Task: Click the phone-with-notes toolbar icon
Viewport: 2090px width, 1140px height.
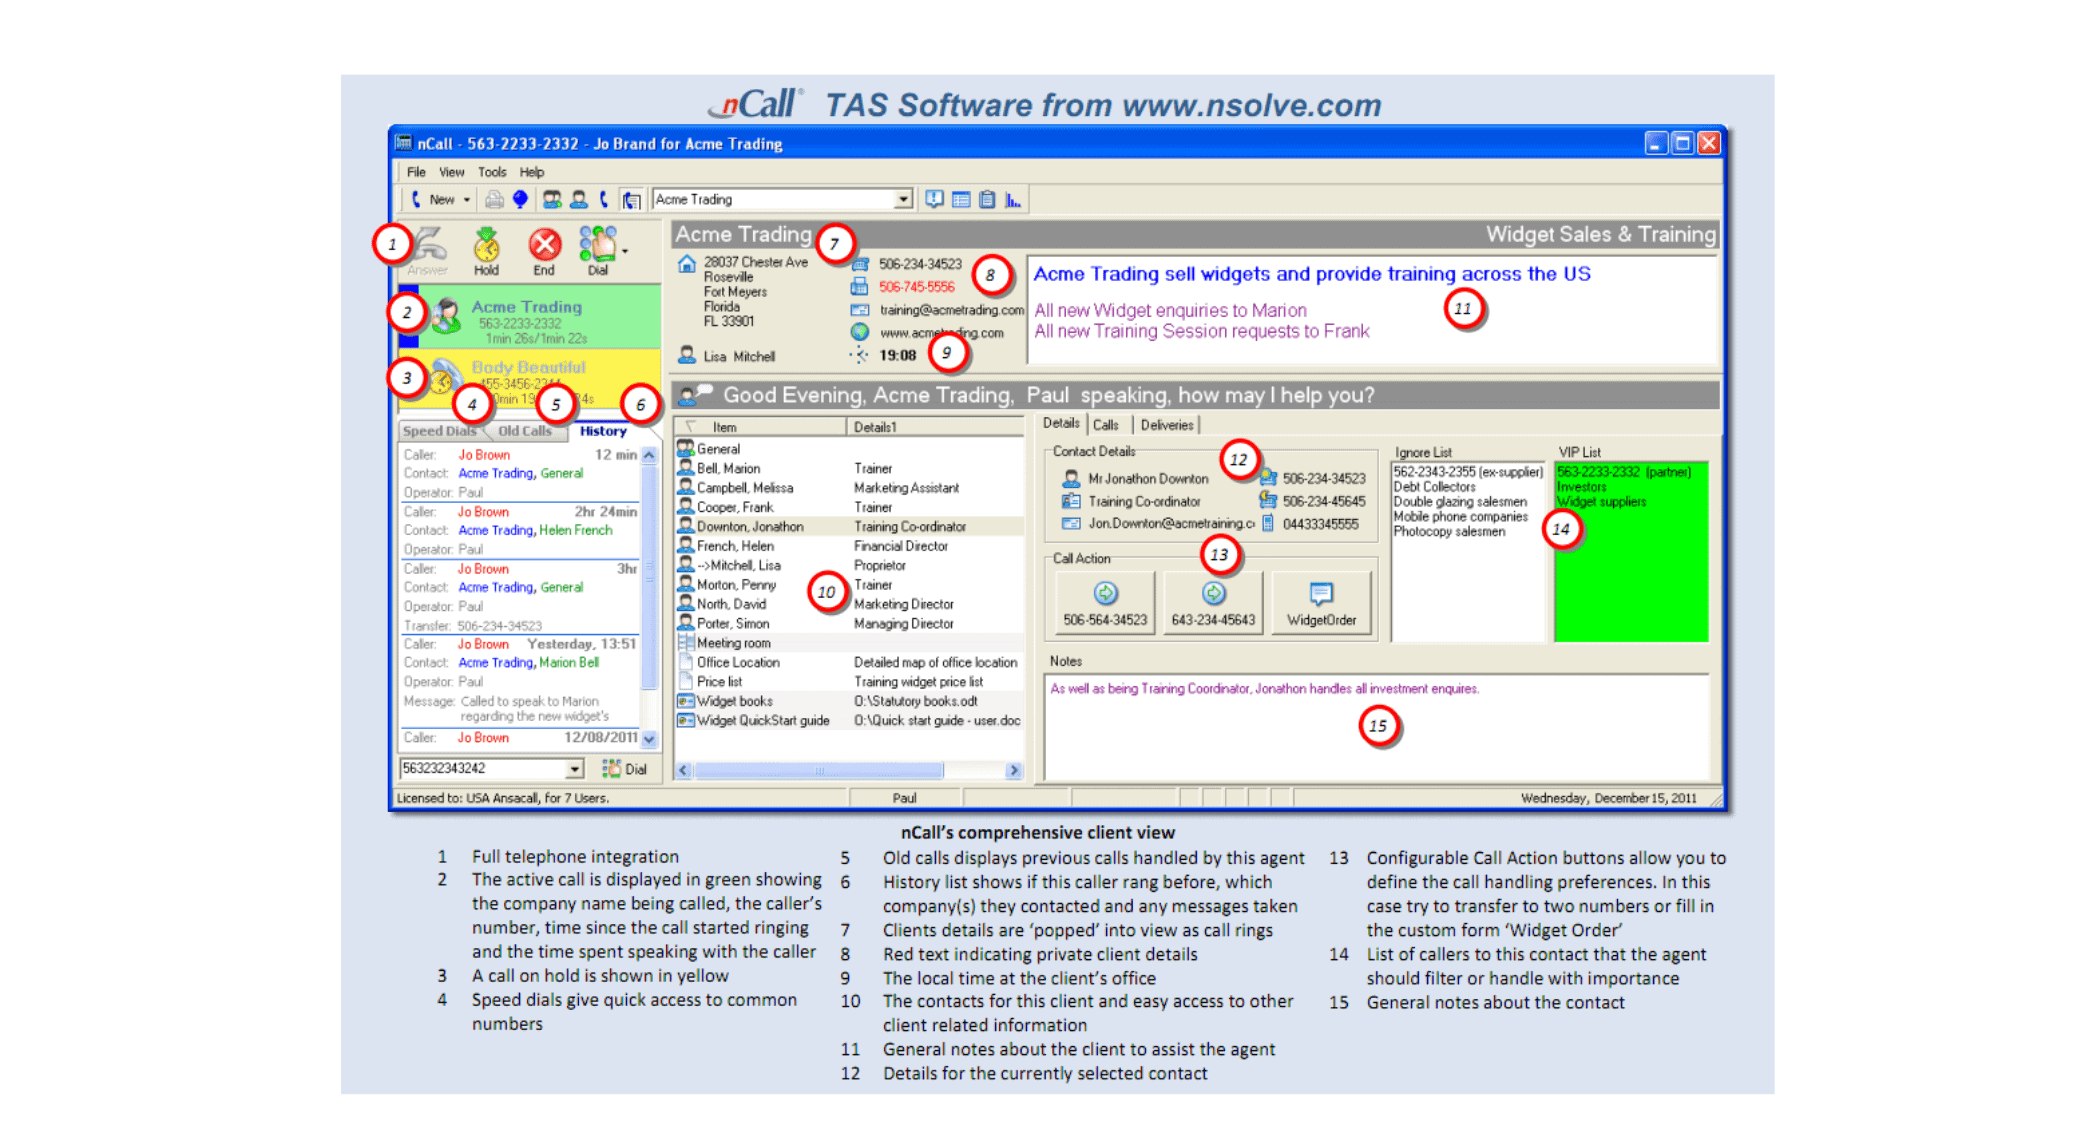Action: coord(631,200)
